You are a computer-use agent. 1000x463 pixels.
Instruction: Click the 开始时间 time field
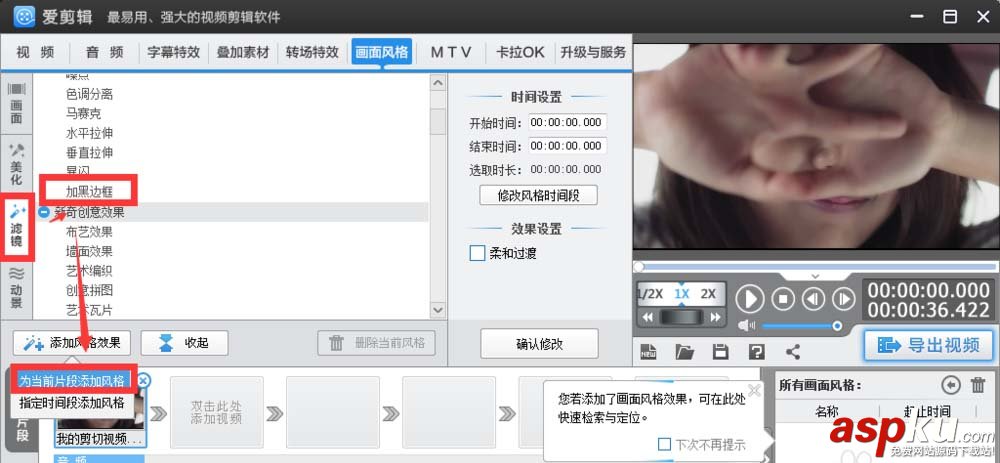click(568, 122)
